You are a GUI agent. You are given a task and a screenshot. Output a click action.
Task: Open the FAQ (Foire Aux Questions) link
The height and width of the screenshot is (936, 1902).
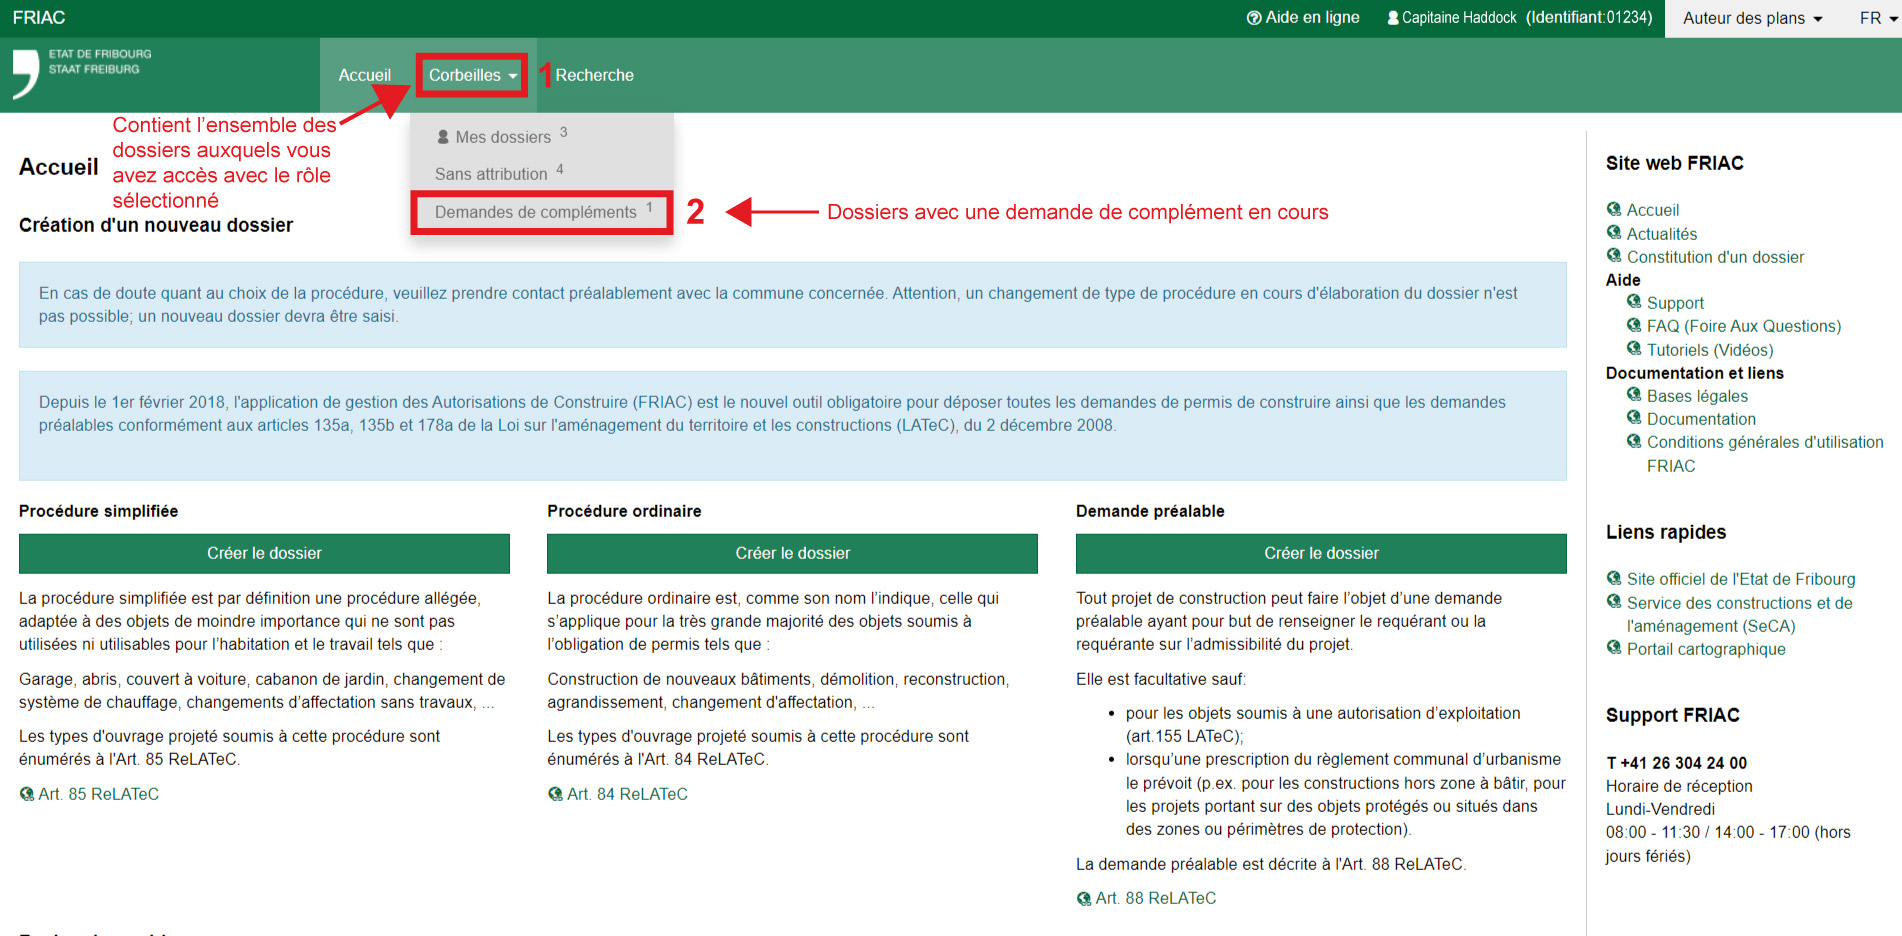(x=1743, y=326)
